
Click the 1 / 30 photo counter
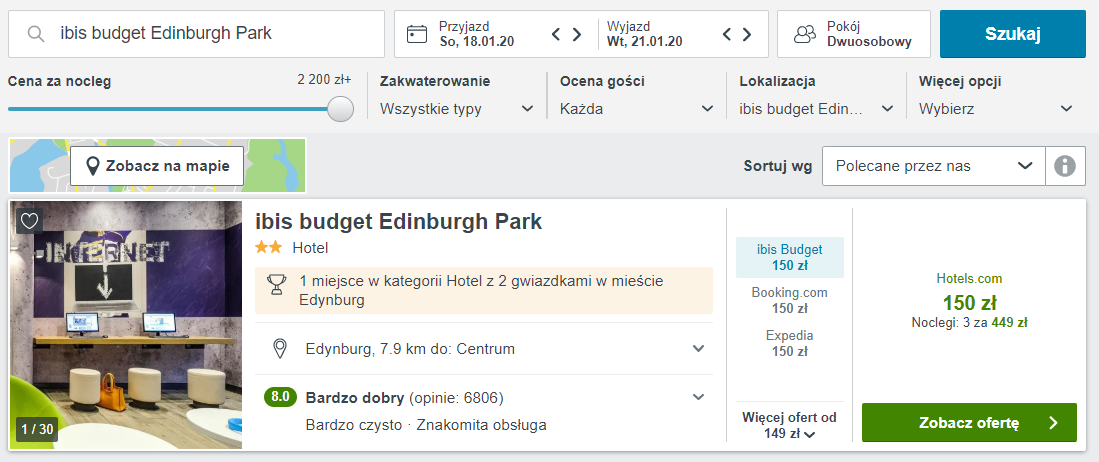pyautogui.click(x=37, y=429)
